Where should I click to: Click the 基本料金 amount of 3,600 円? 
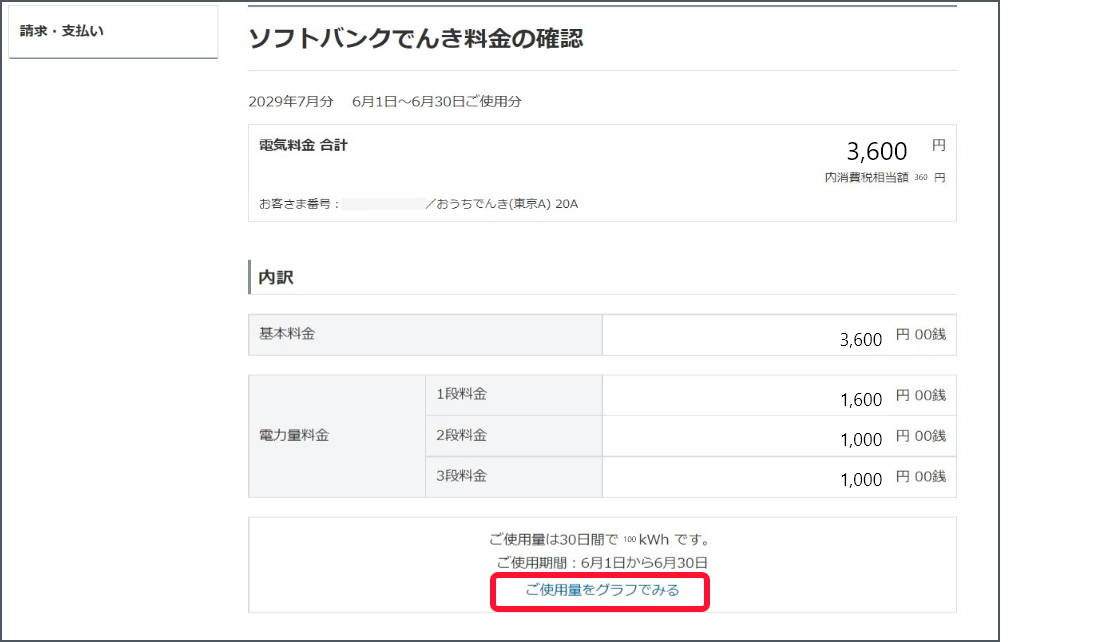861,339
